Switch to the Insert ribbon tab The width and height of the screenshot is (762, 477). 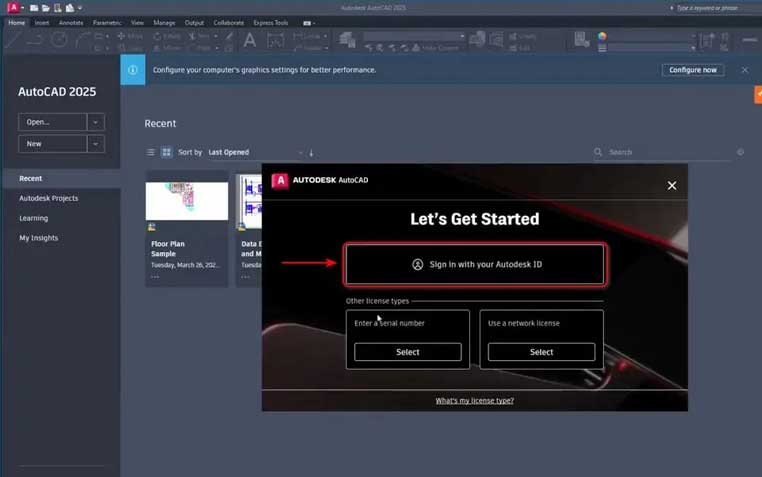pyautogui.click(x=42, y=23)
